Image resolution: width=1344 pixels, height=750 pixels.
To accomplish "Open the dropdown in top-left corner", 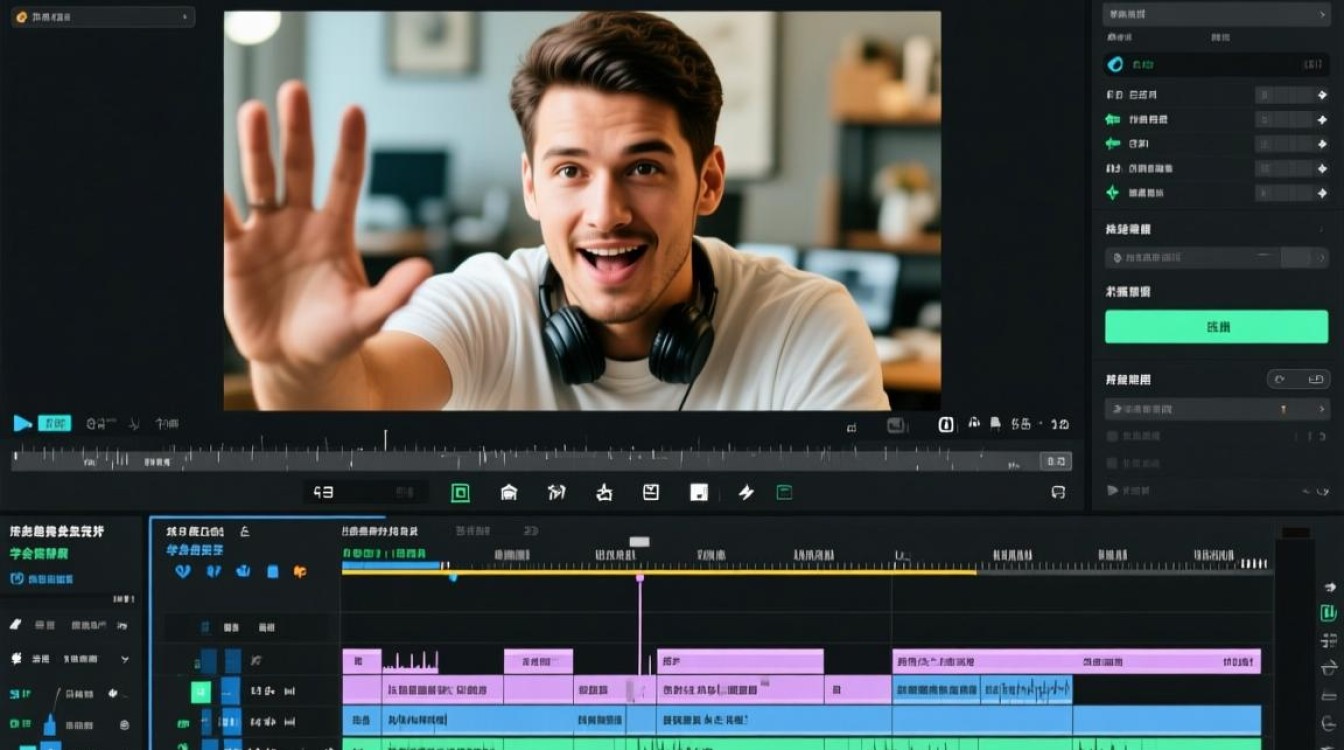I will coord(102,17).
